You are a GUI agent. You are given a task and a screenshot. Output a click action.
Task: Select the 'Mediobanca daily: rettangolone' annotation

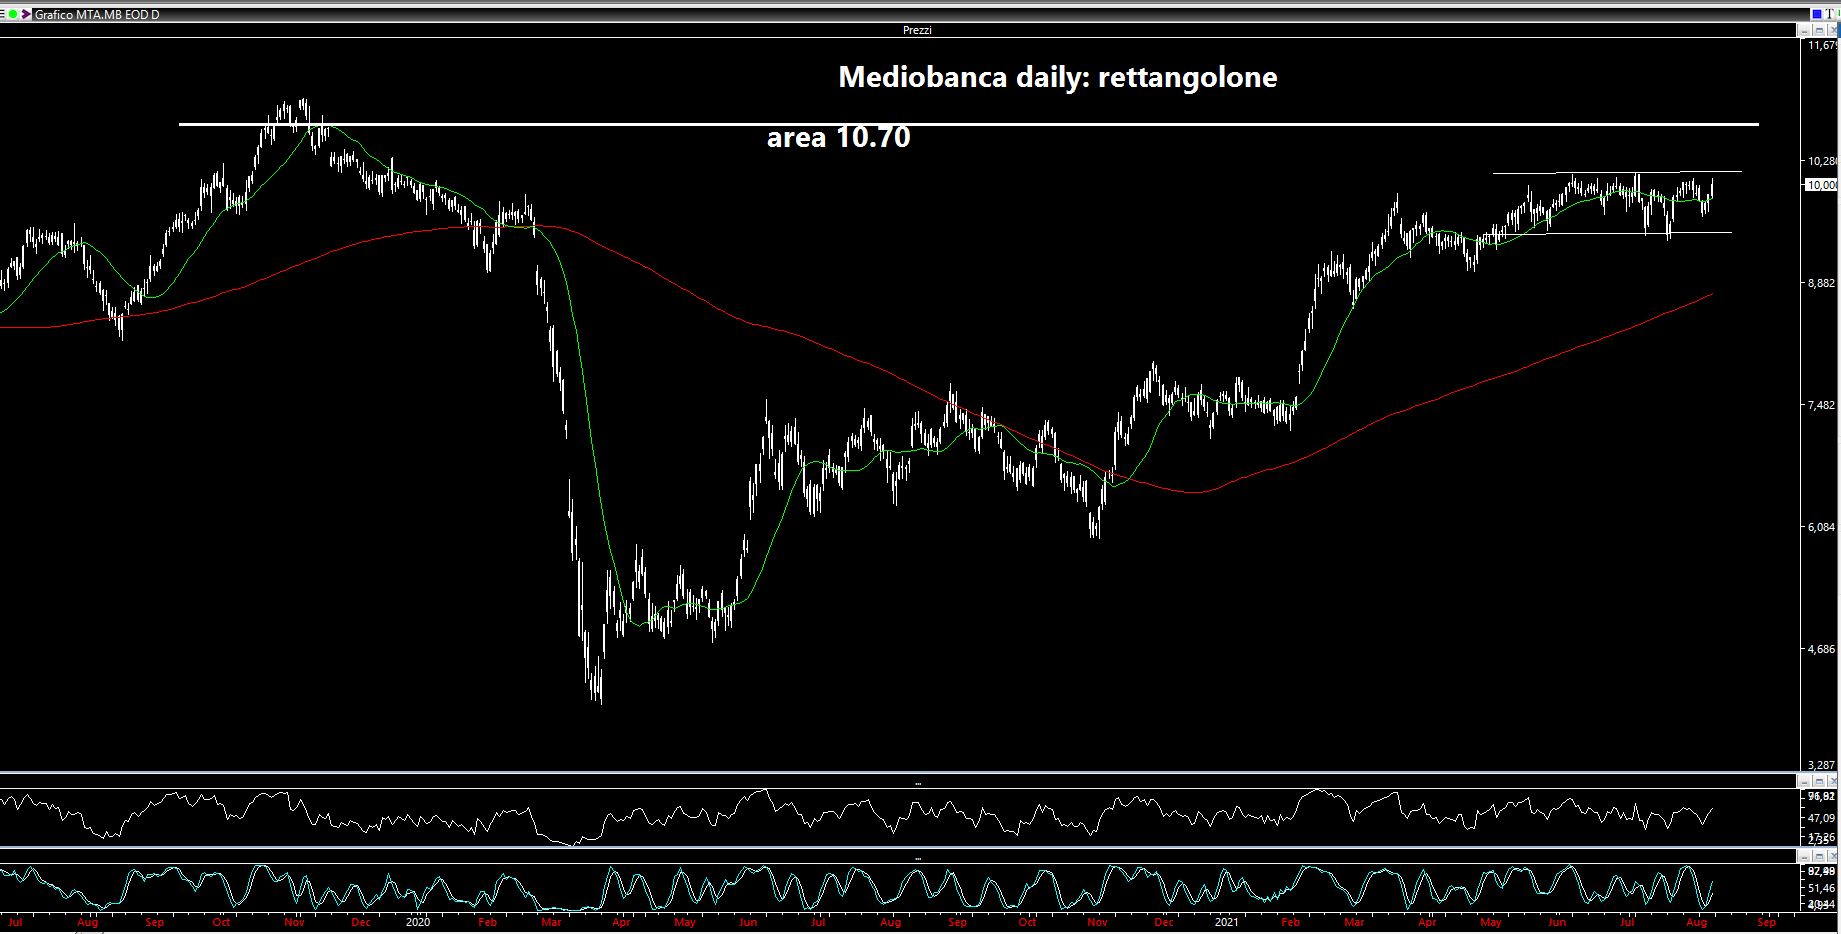(x=1058, y=77)
